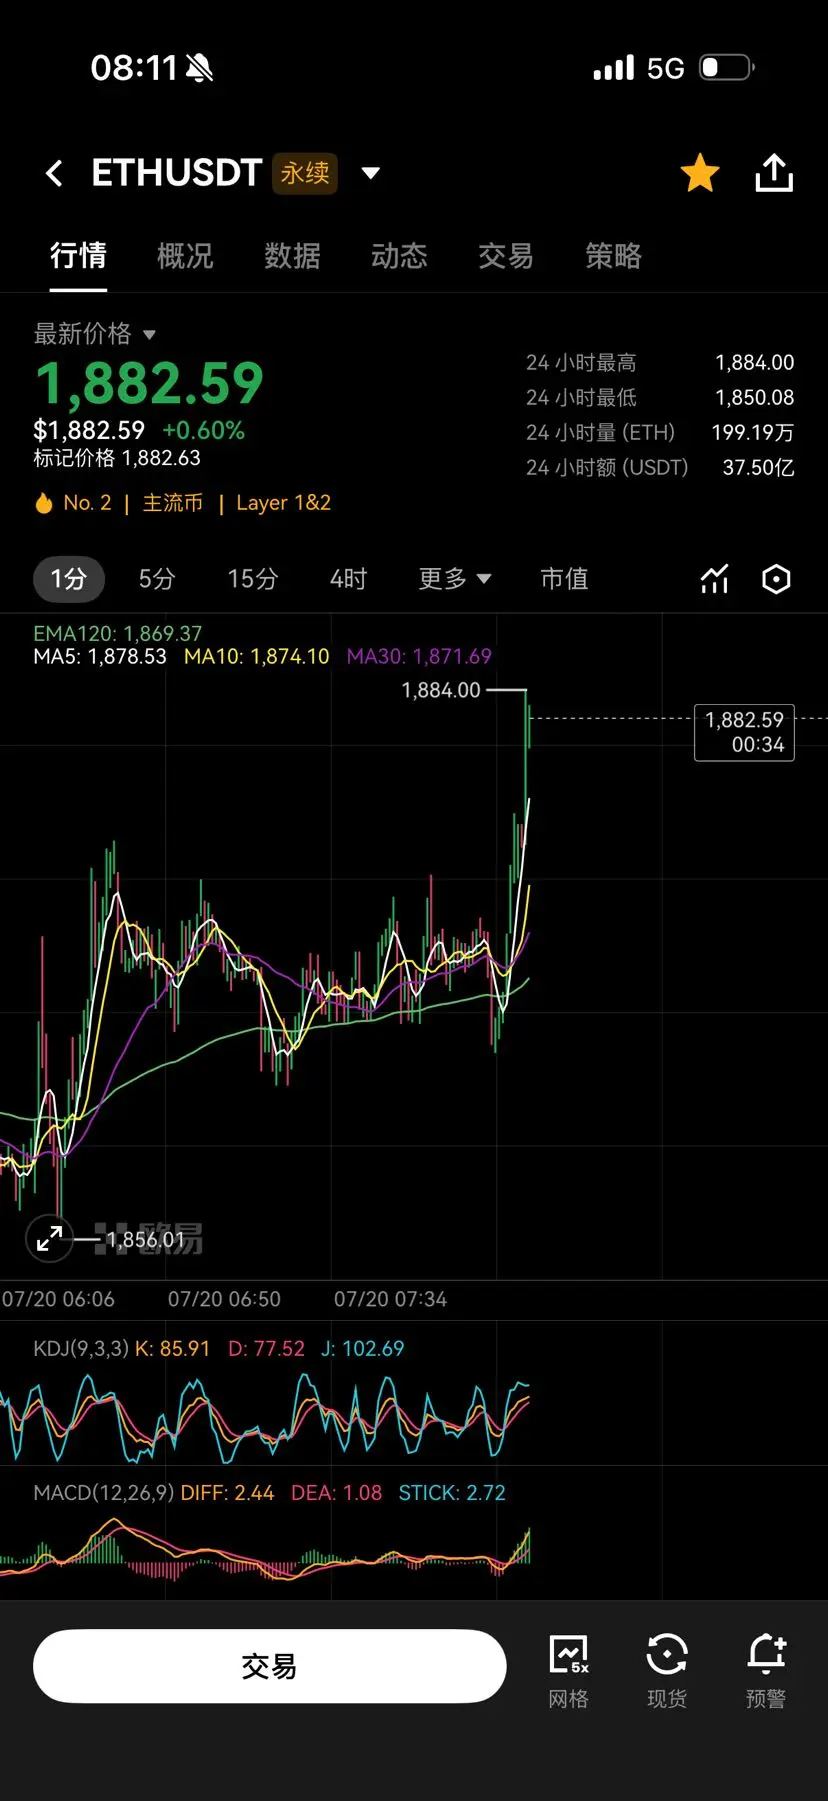This screenshot has height=1801, width=828.
Task: Open the 策略 tab
Action: [613, 256]
